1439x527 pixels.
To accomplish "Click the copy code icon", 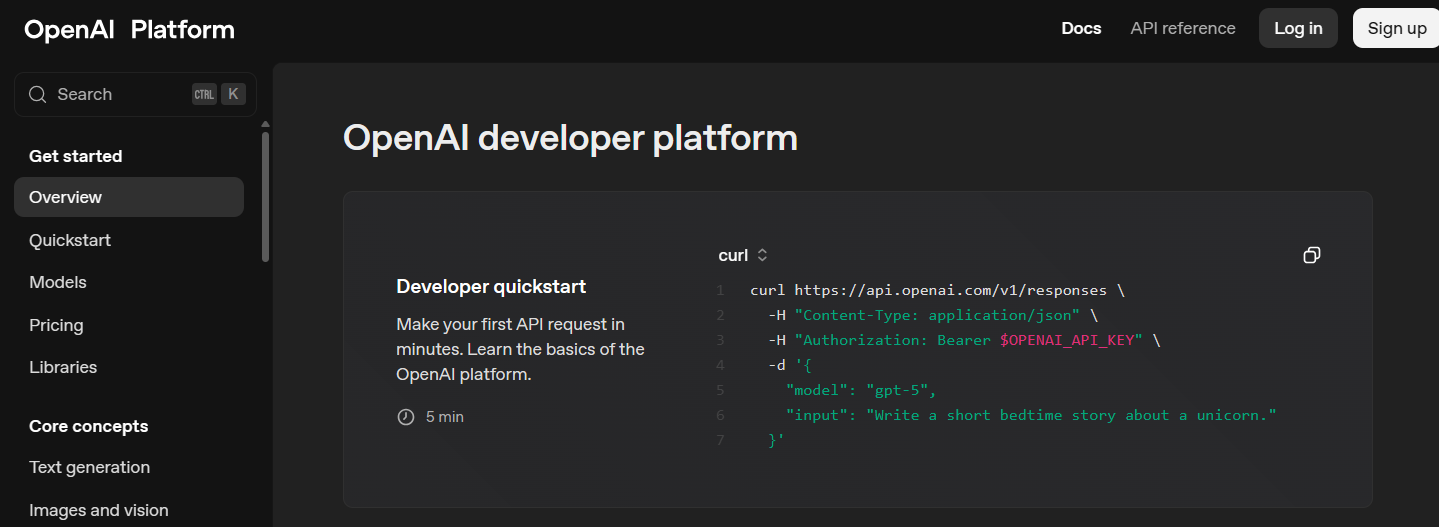I will (1312, 255).
